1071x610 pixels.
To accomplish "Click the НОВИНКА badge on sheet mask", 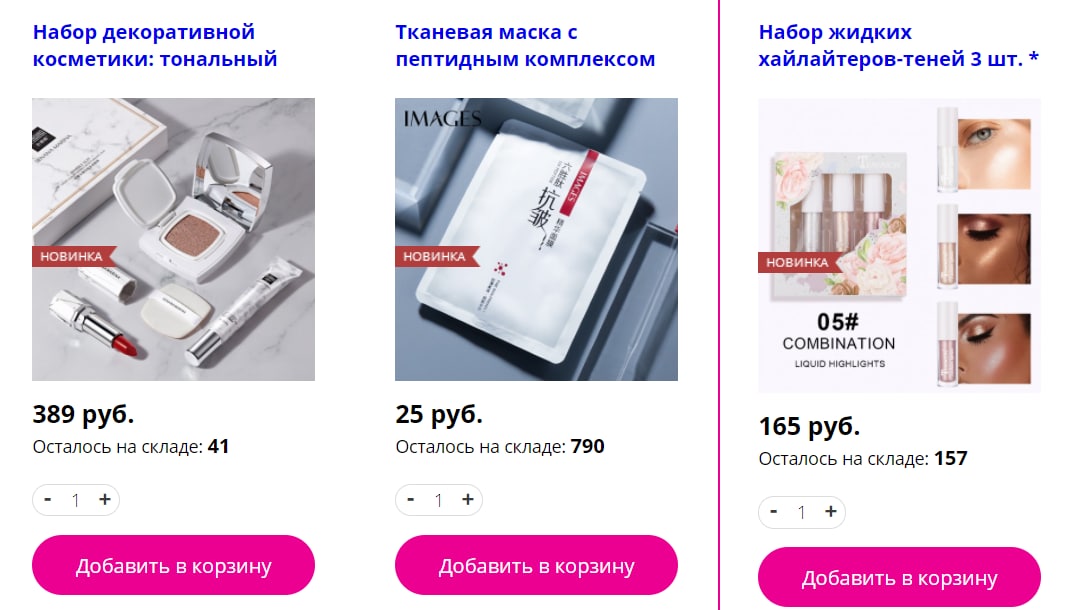I will click(x=435, y=257).
